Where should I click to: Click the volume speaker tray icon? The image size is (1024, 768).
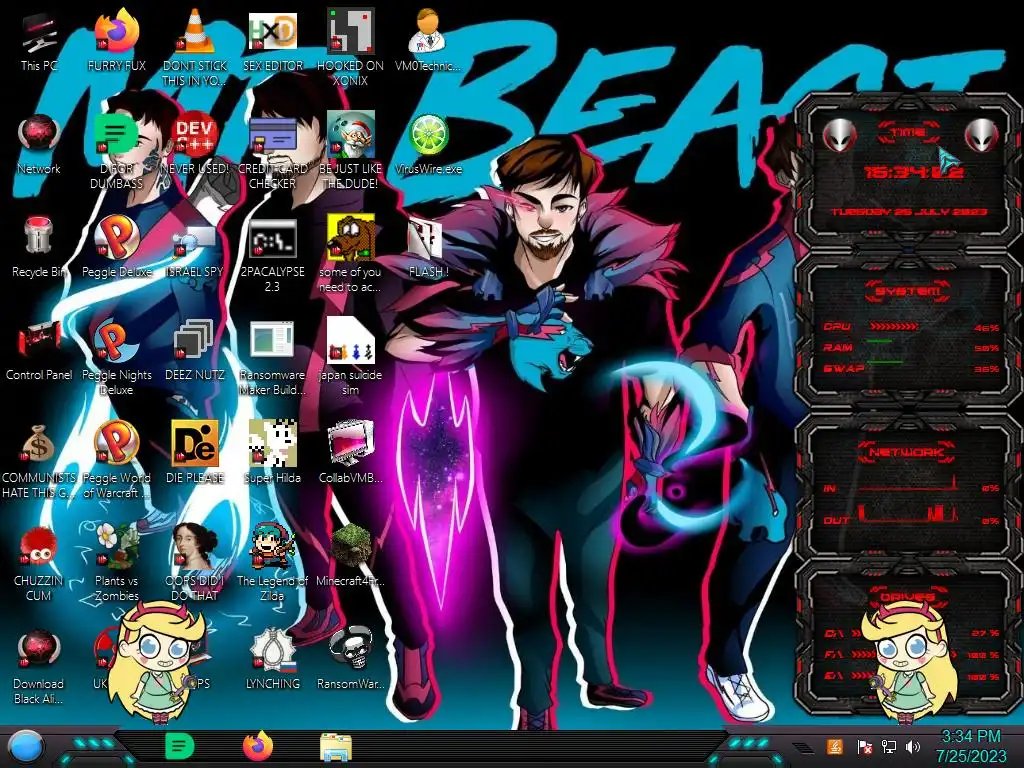pos(913,747)
